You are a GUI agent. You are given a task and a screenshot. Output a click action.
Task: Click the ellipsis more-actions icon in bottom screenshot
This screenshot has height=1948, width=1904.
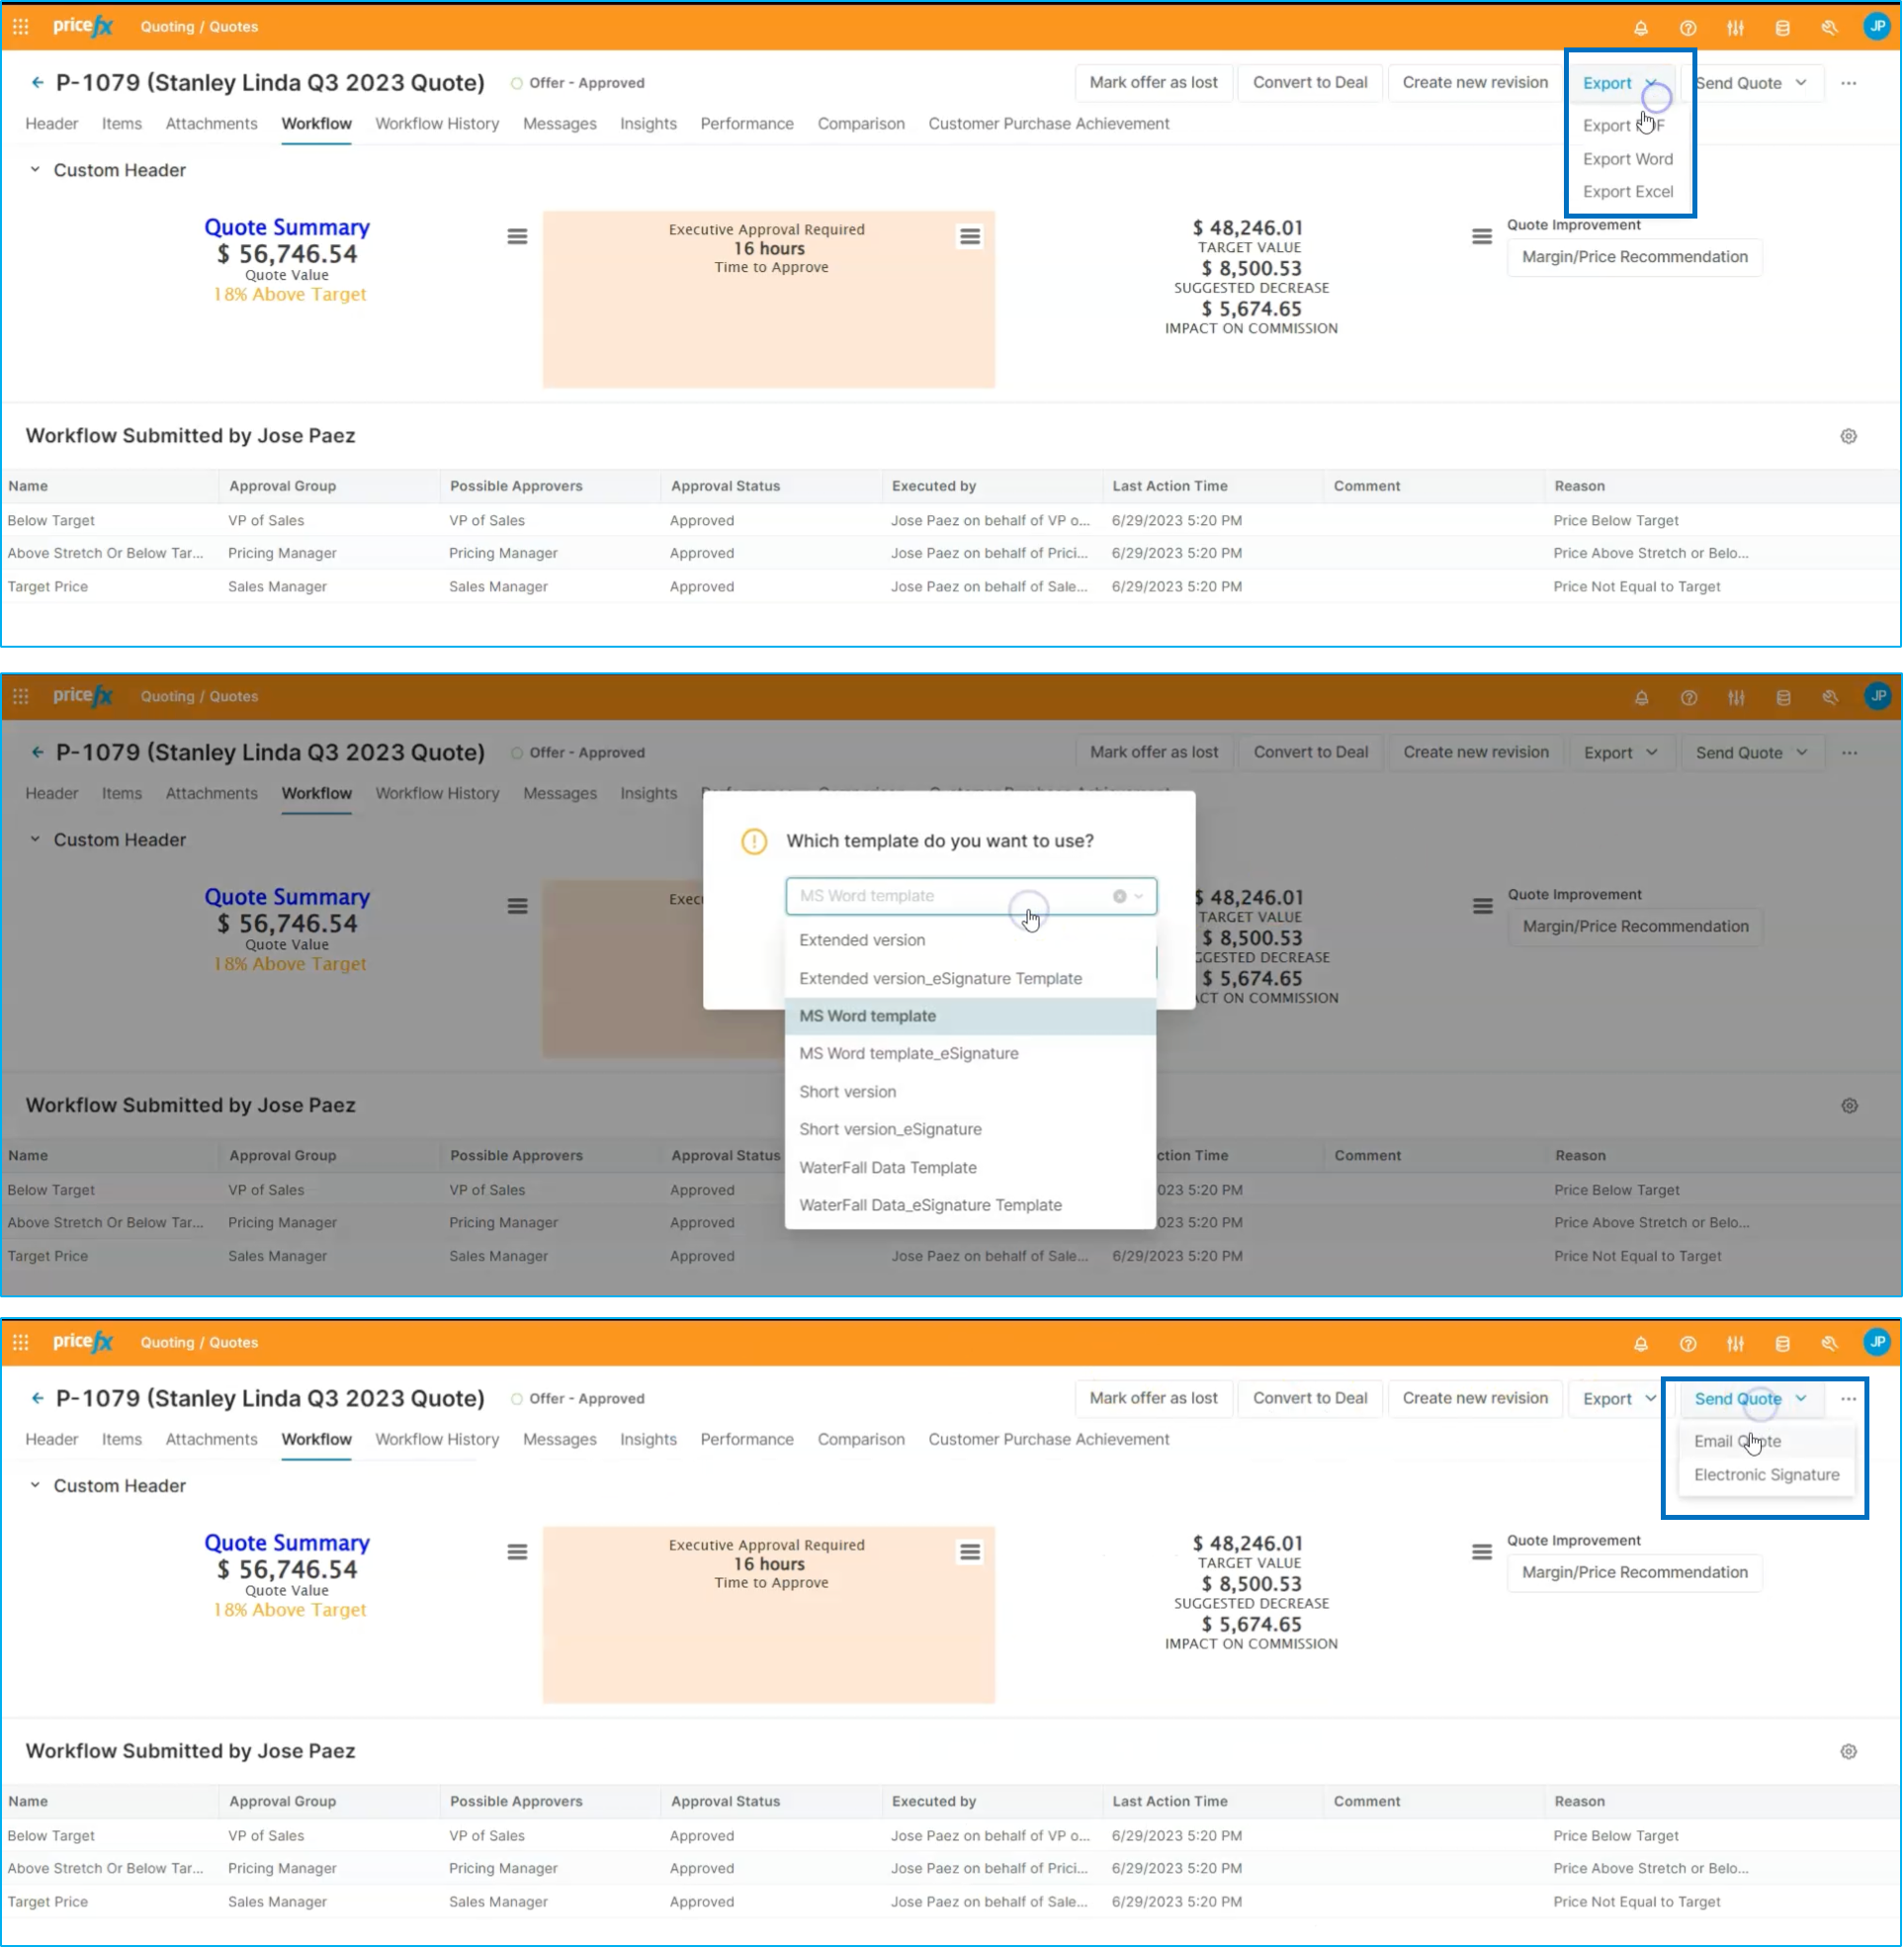[1848, 1399]
